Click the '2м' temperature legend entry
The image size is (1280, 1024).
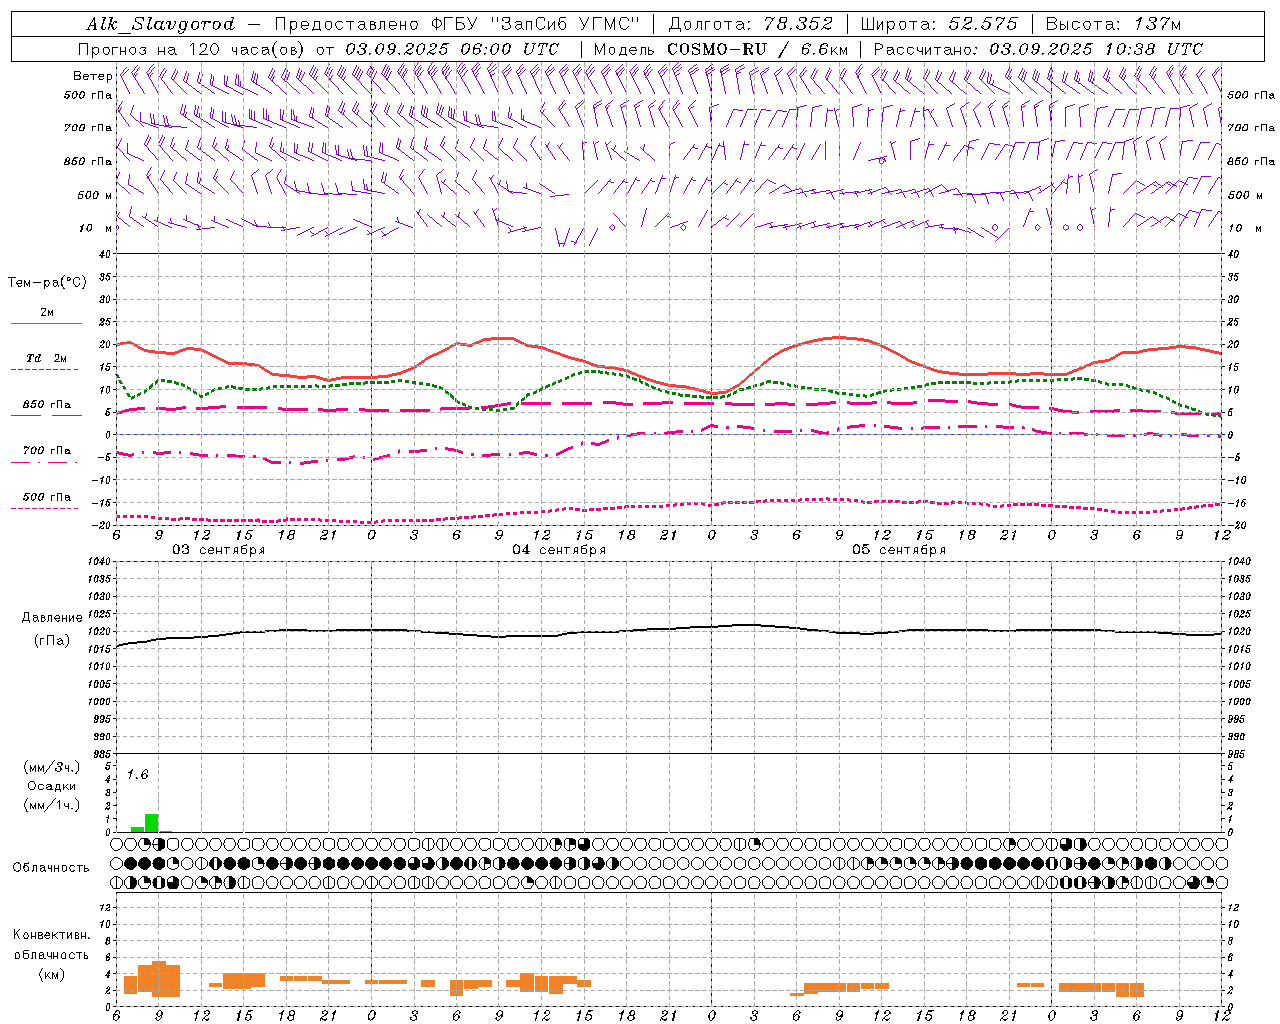pos(47,313)
